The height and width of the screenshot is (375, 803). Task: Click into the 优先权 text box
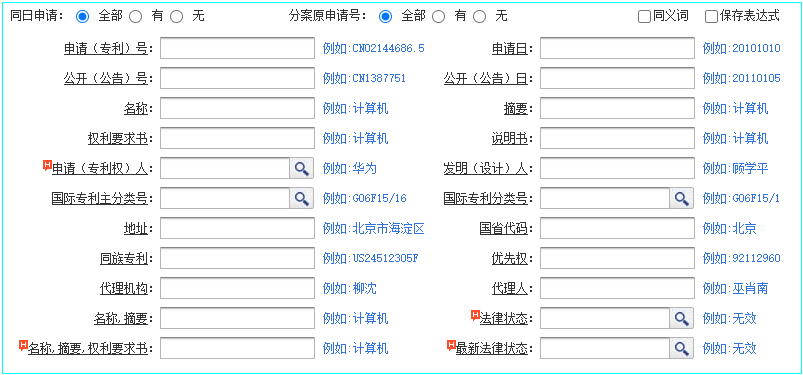(617, 258)
